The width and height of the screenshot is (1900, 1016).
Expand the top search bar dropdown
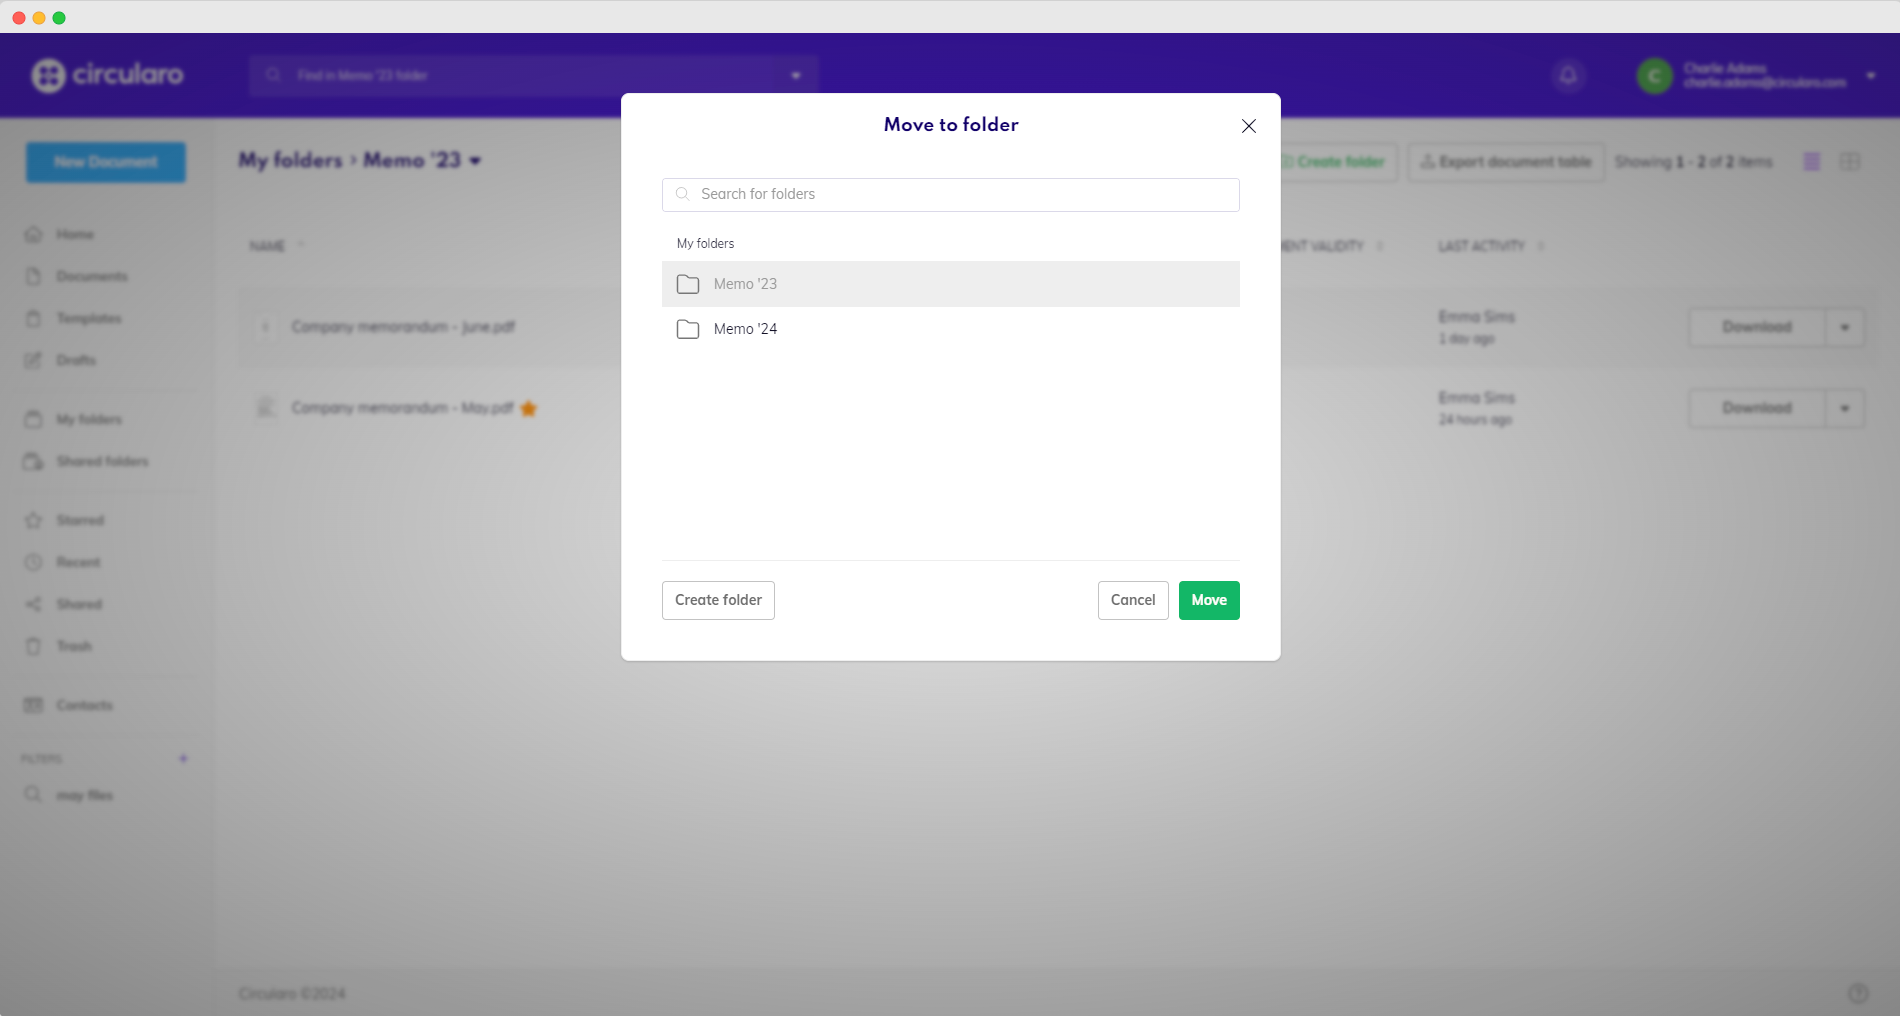point(796,75)
